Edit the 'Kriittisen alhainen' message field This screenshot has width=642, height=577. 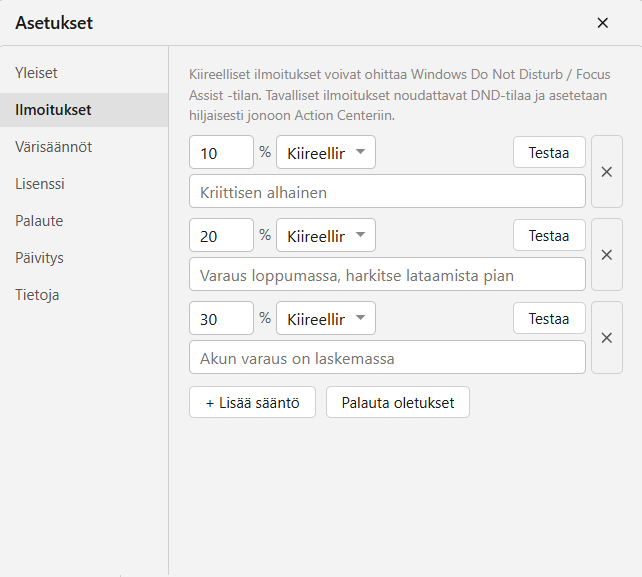tap(387, 191)
